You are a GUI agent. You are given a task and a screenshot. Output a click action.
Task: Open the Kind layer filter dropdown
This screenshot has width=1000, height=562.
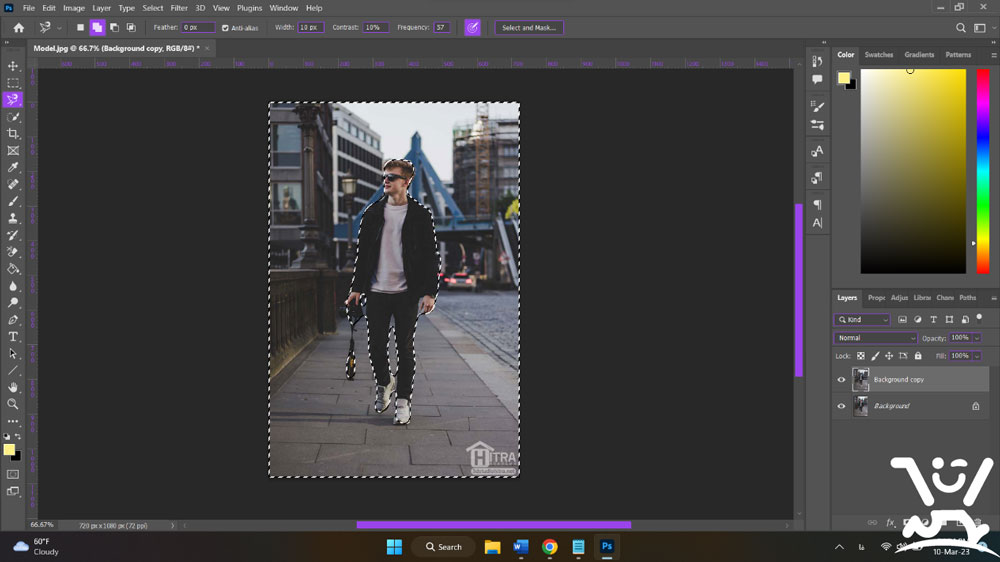tap(862, 320)
